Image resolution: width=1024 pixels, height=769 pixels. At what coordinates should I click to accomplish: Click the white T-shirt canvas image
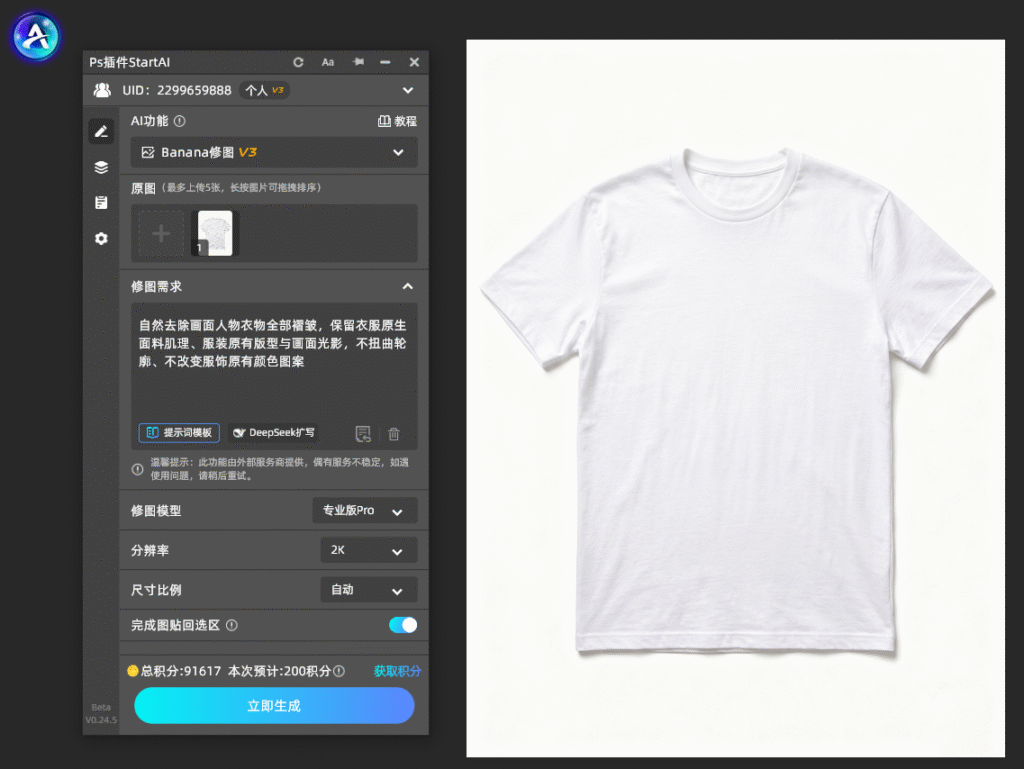click(735, 398)
